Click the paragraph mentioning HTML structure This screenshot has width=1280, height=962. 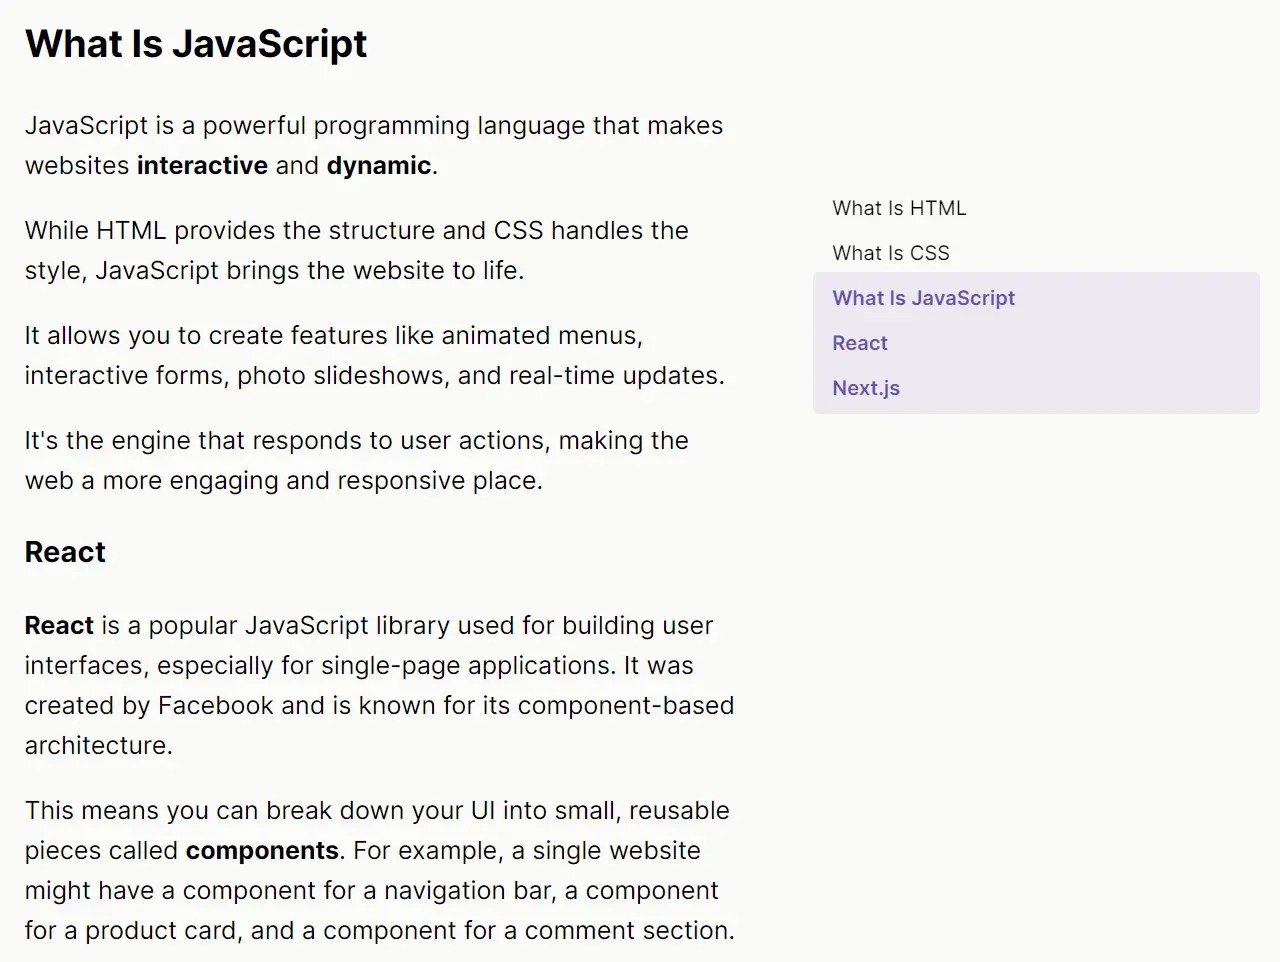coord(356,250)
